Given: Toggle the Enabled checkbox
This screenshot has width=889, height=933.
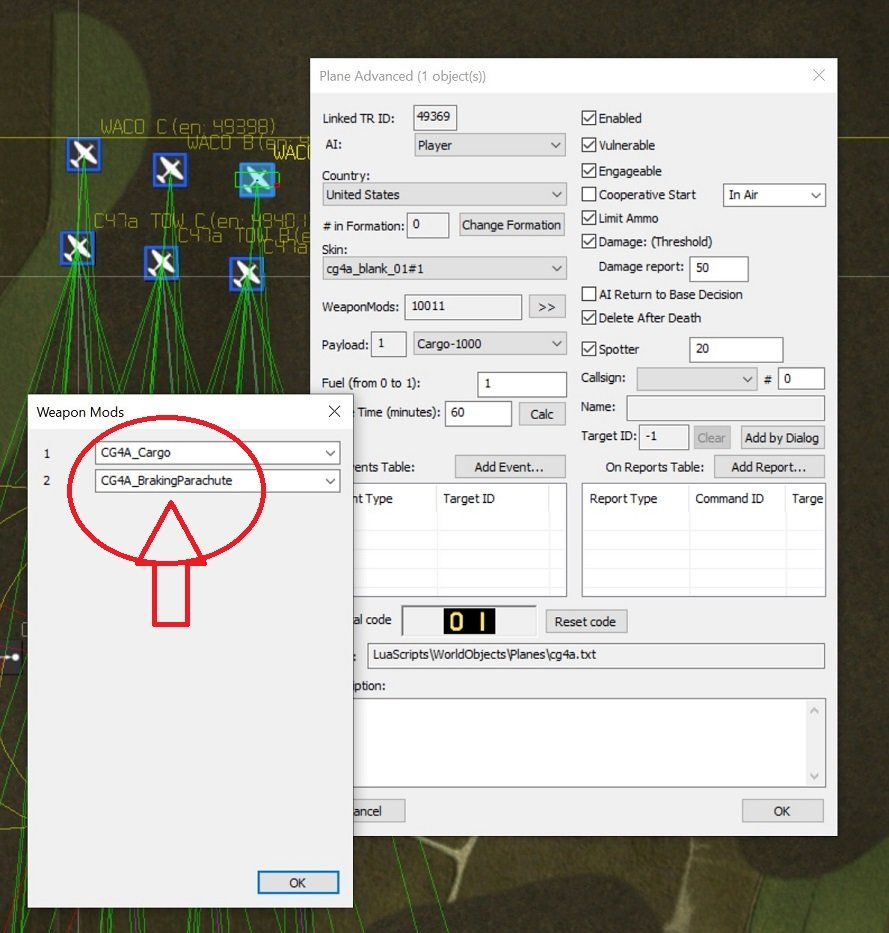Looking at the screenshot, I should [x=589, y=118].
